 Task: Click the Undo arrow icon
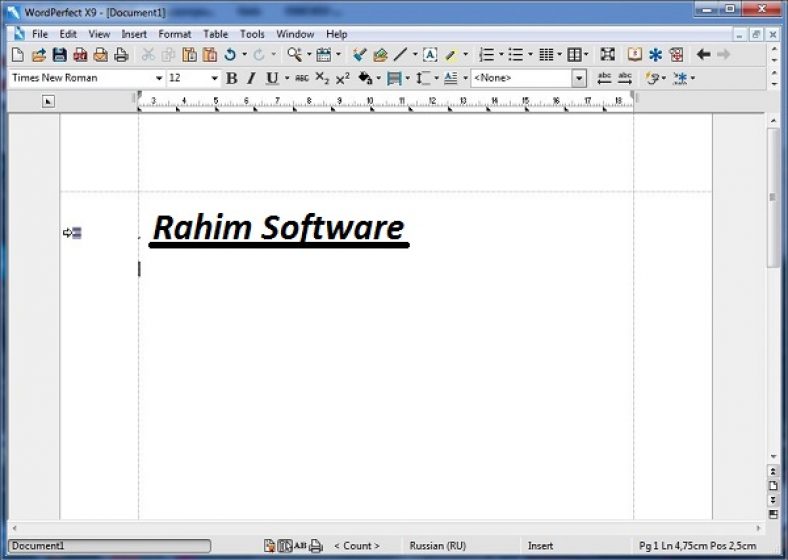pyautogui.click(x=231, y=54)
